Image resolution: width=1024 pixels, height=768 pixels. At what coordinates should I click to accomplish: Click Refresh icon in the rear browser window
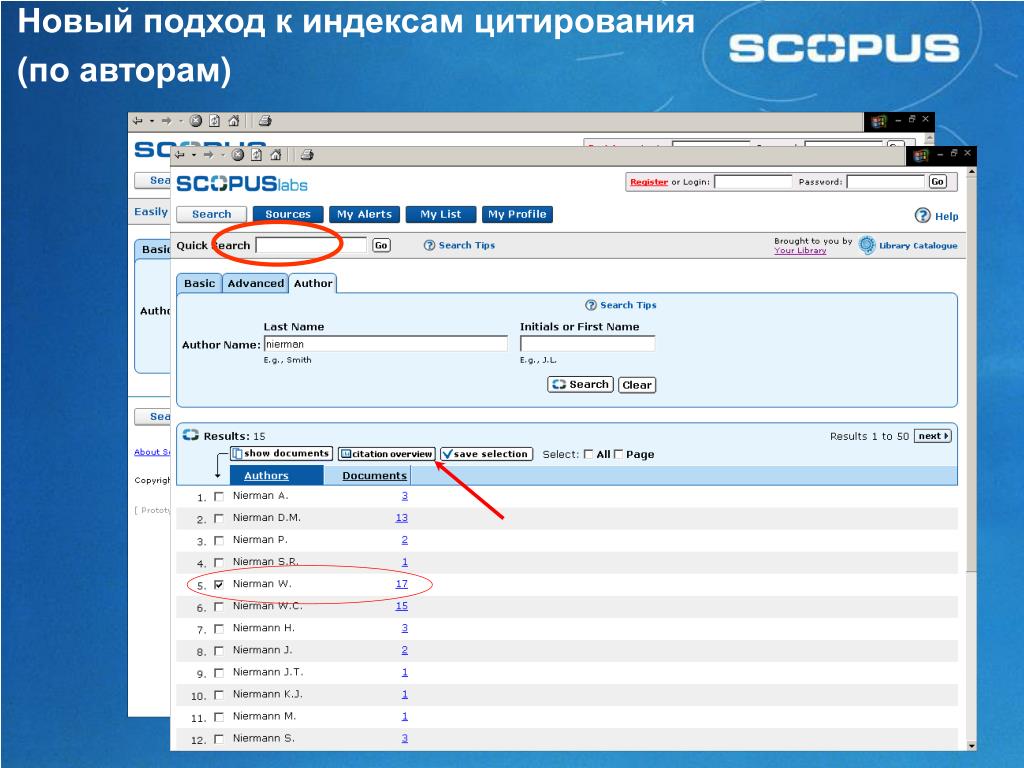point(214,121)
